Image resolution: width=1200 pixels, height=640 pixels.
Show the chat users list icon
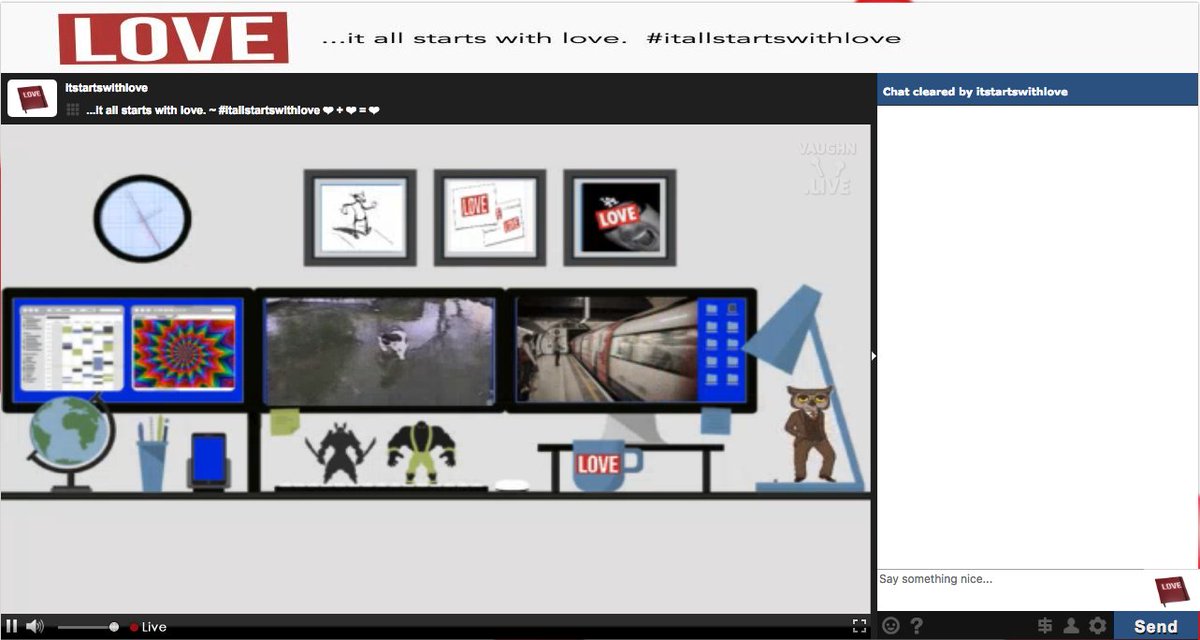click(1071, 626)
